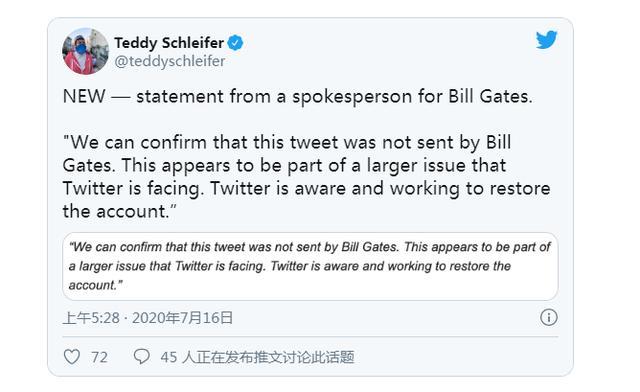Open Teddy Schleifer's profile avatar
This screenshot has height=392, width=640.
85,51
